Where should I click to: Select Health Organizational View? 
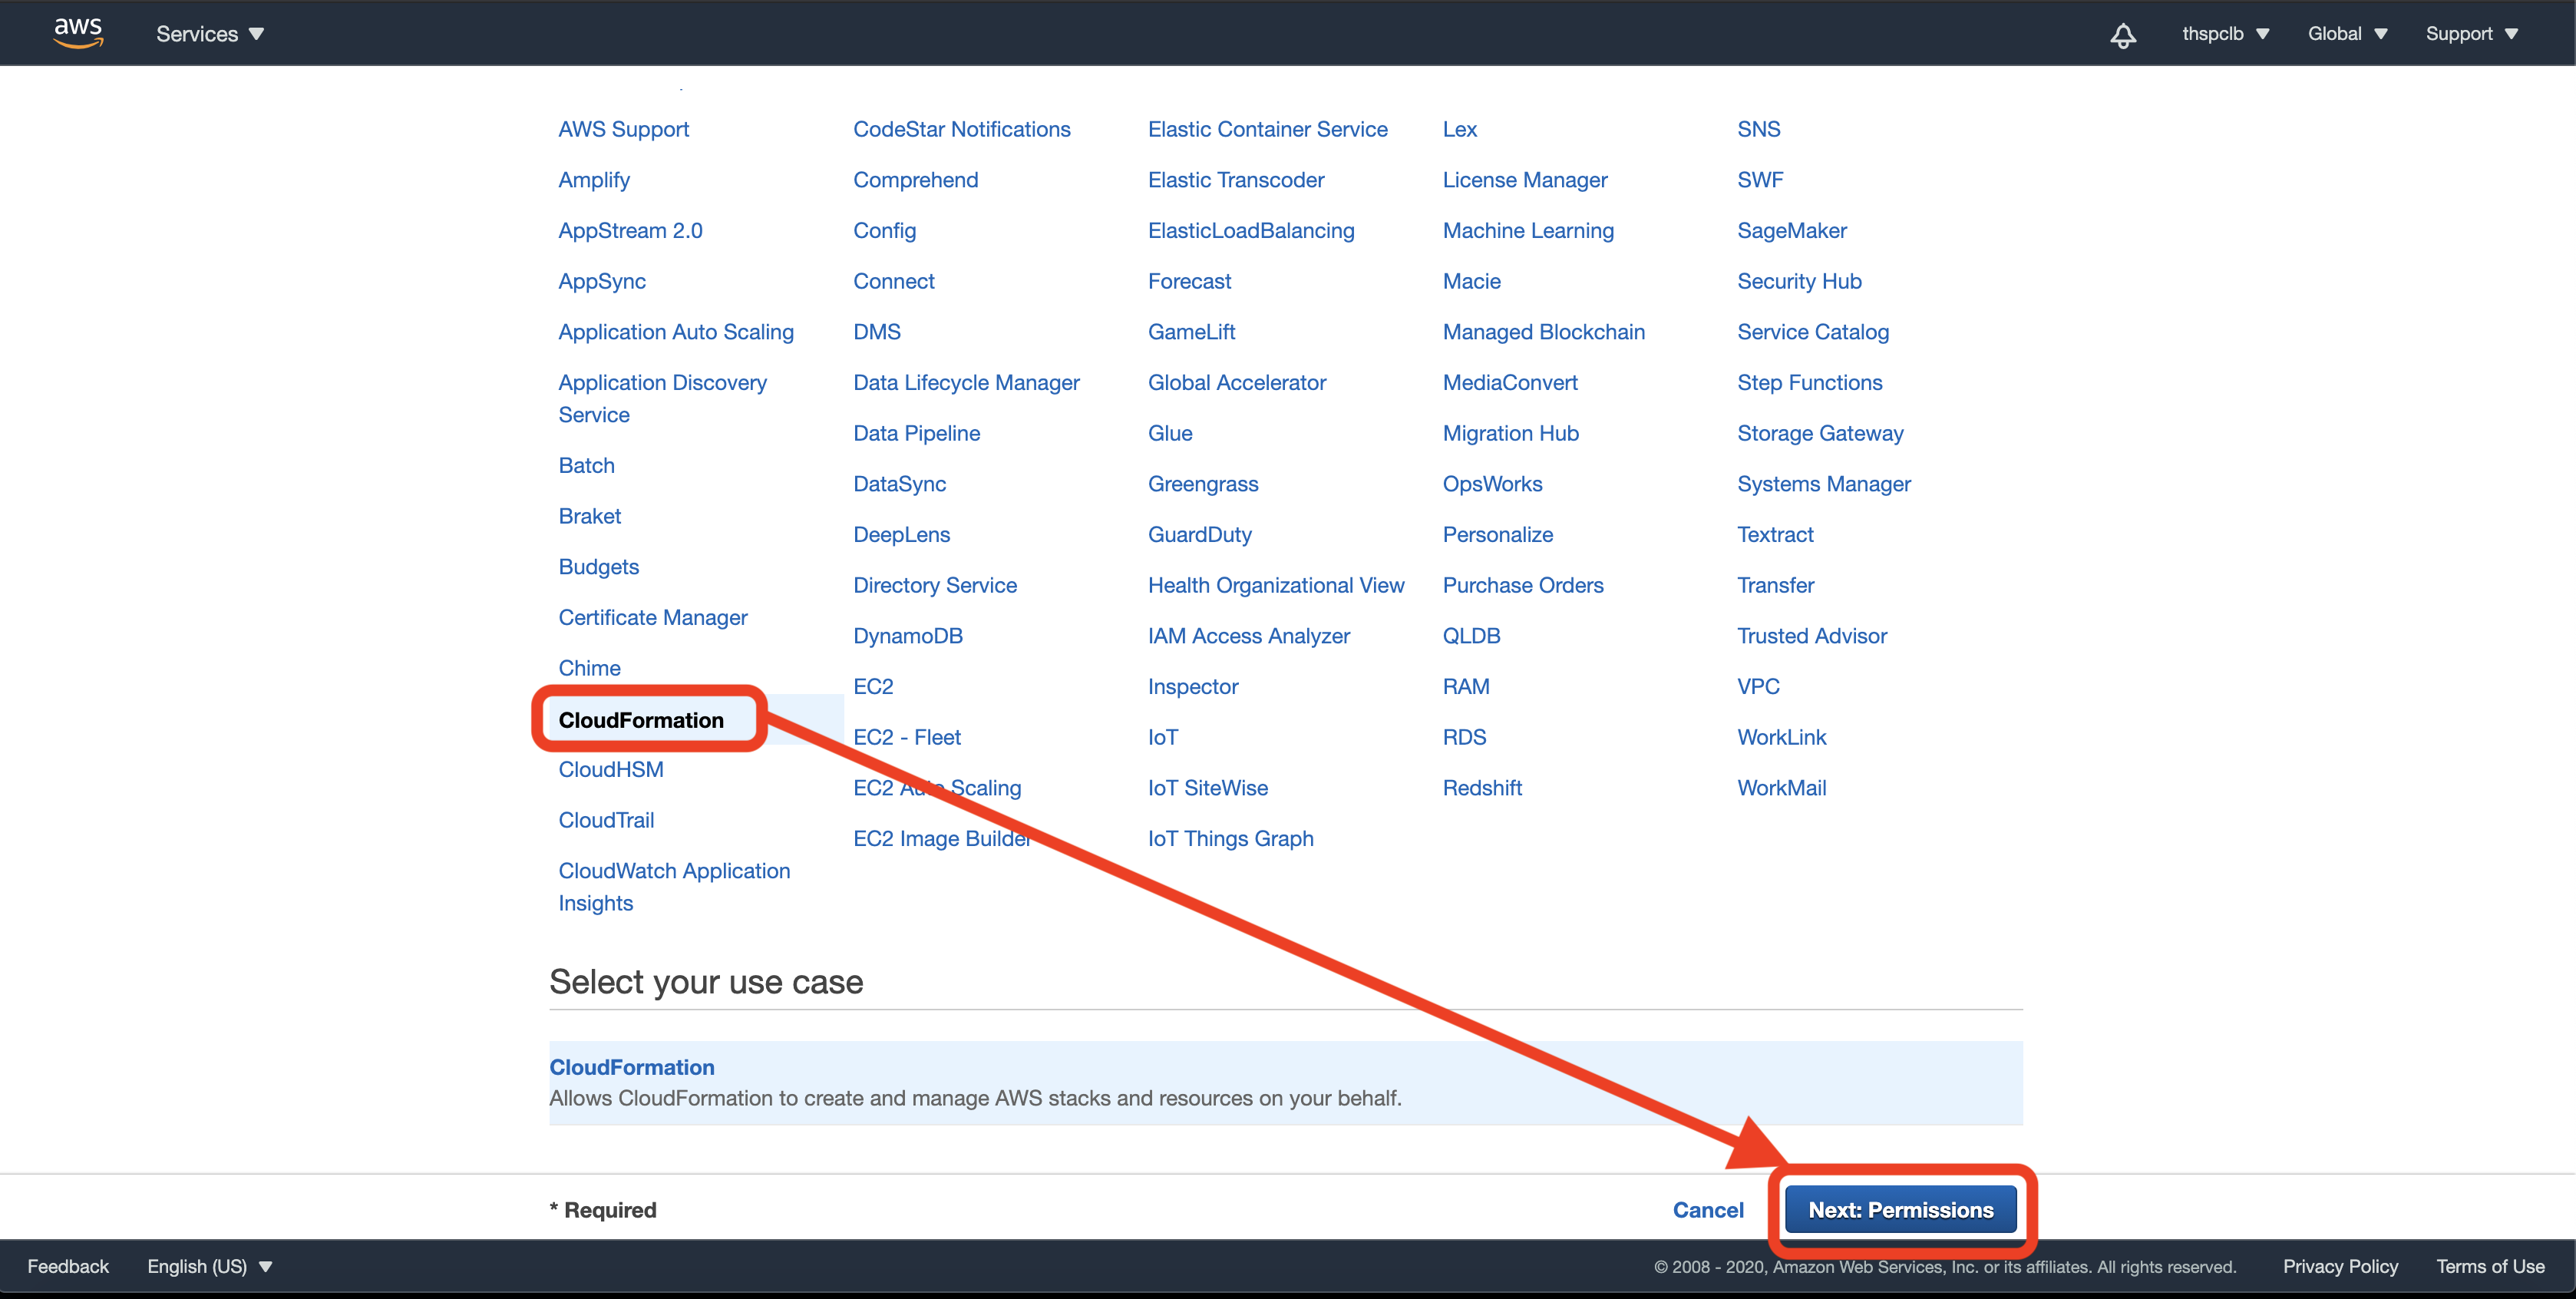point(1276,586)
